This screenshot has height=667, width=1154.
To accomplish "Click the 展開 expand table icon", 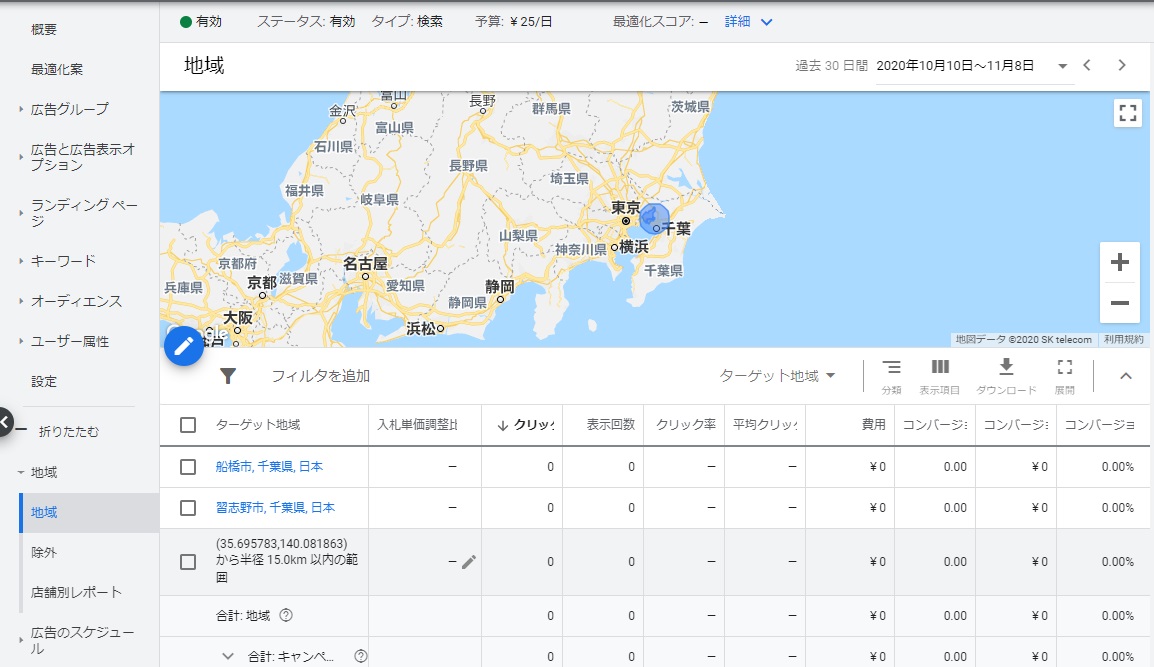I will (1064, 376).
